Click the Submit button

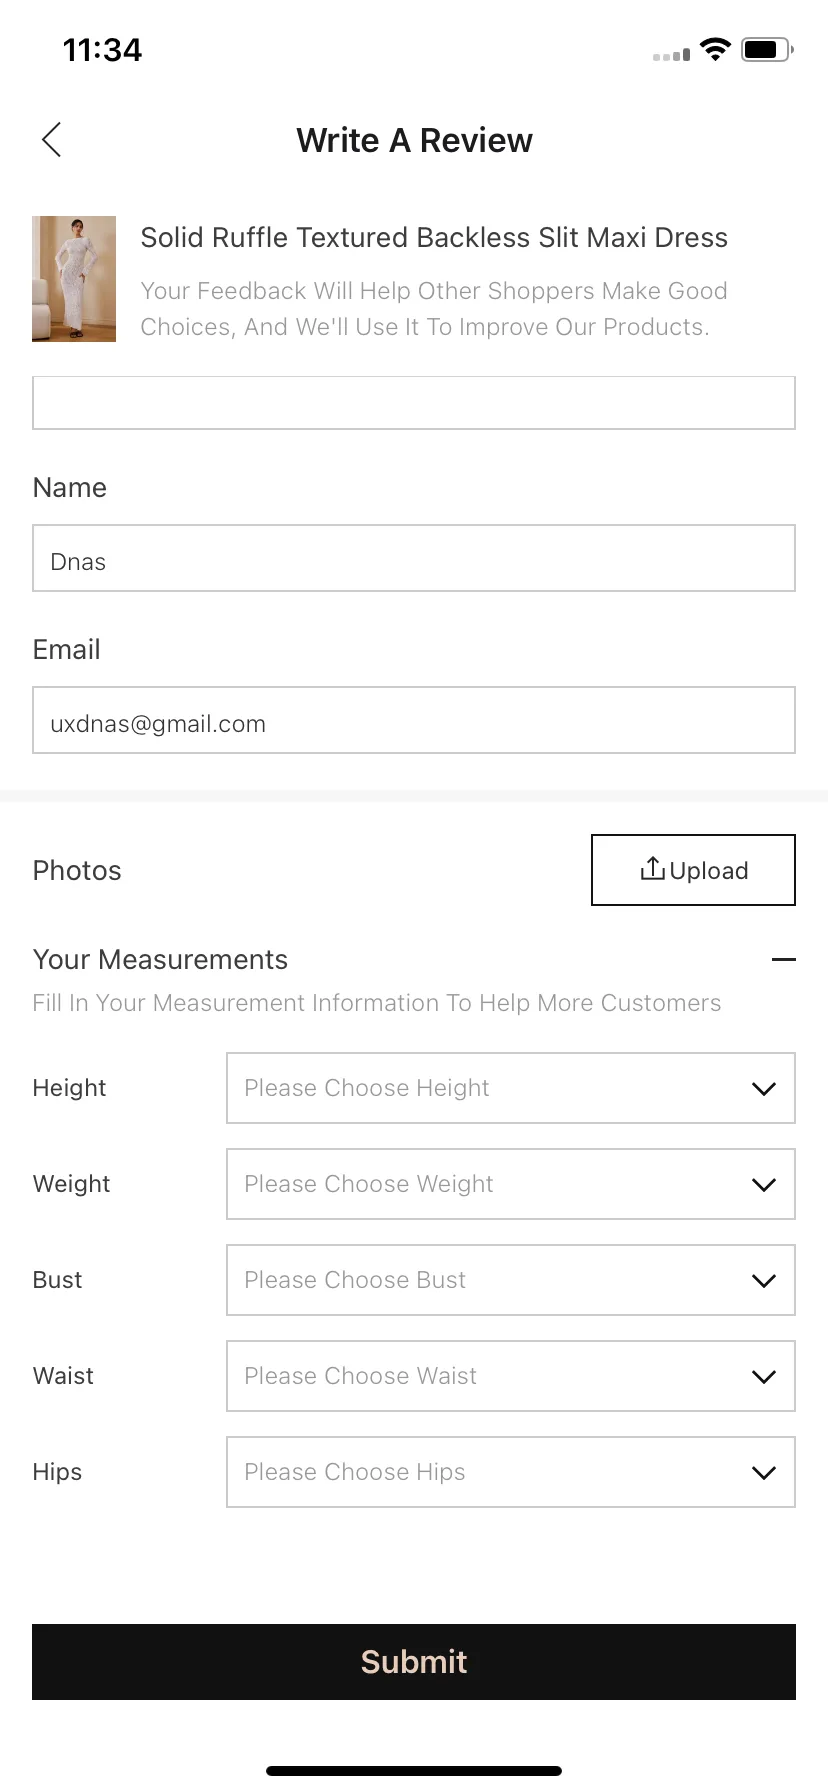(x=414, y=1662)
